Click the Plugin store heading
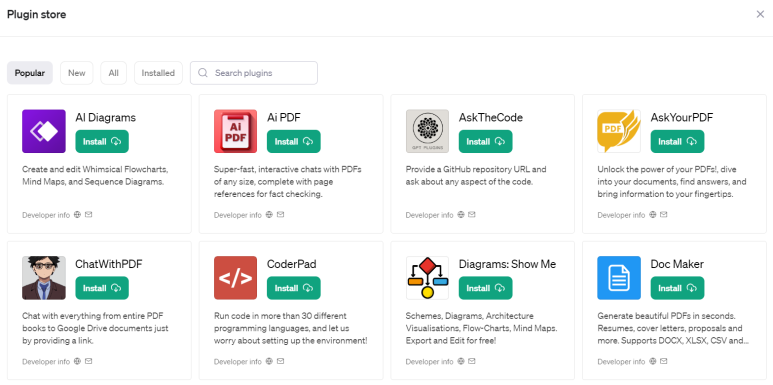Screen dimensions: 773x385 [x=36, y=14]
